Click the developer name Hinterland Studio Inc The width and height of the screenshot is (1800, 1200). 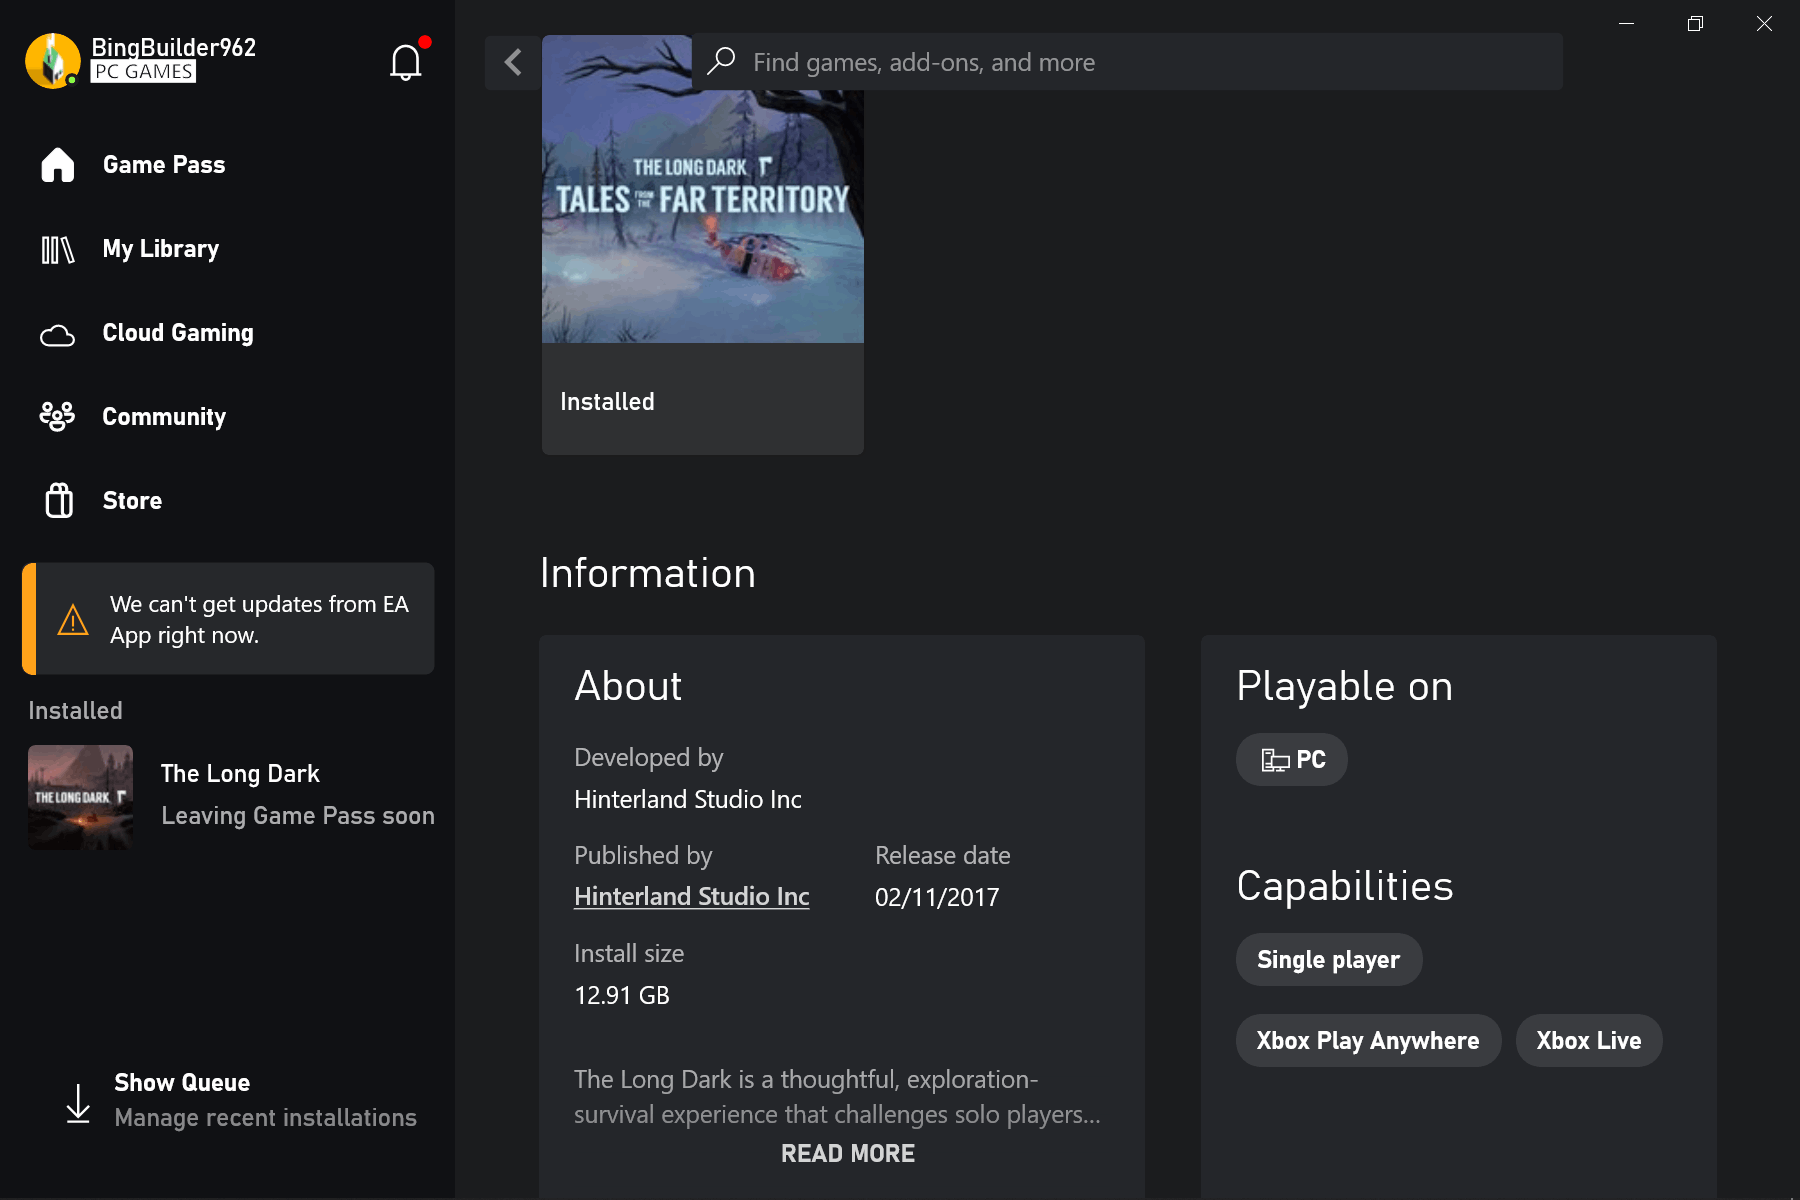[x=688, y=800]
